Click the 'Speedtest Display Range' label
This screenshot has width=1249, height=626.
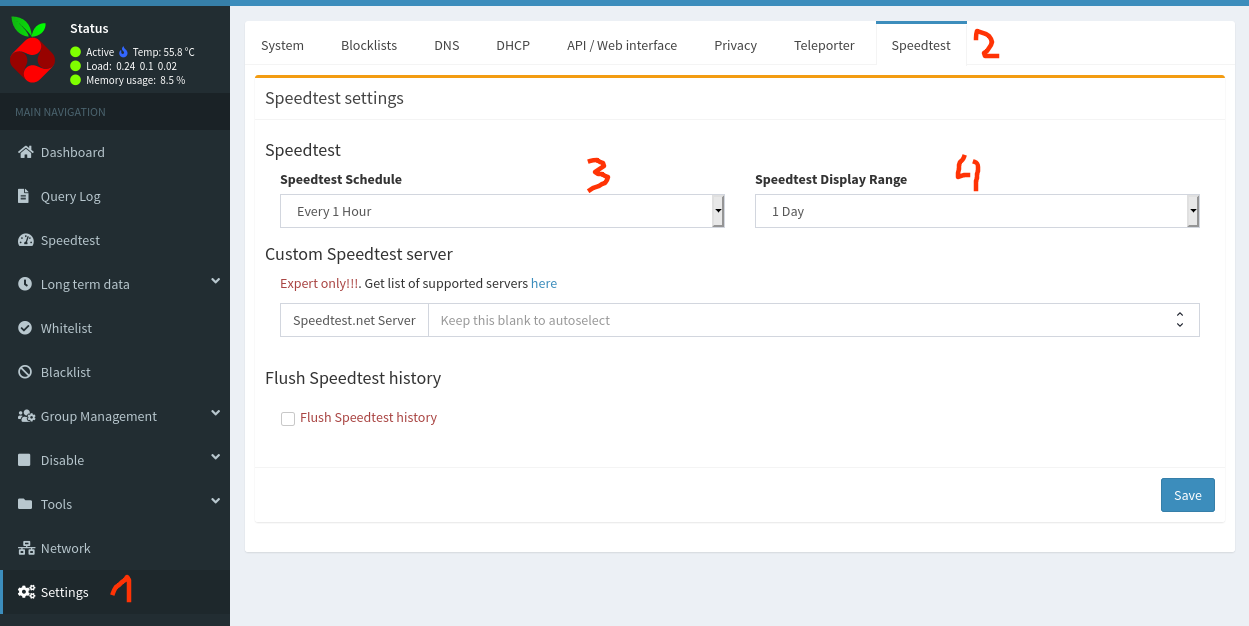point(831,180)
